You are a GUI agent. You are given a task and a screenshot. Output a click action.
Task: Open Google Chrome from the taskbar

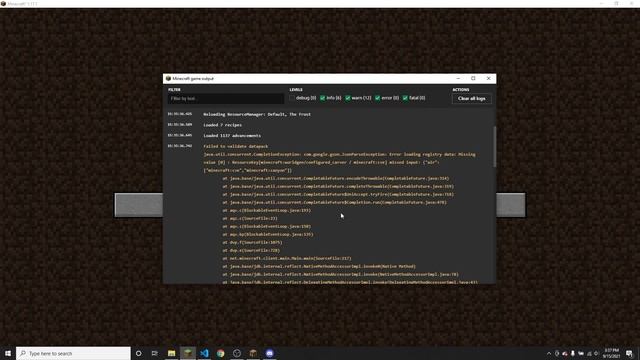(x=220, y=353)
